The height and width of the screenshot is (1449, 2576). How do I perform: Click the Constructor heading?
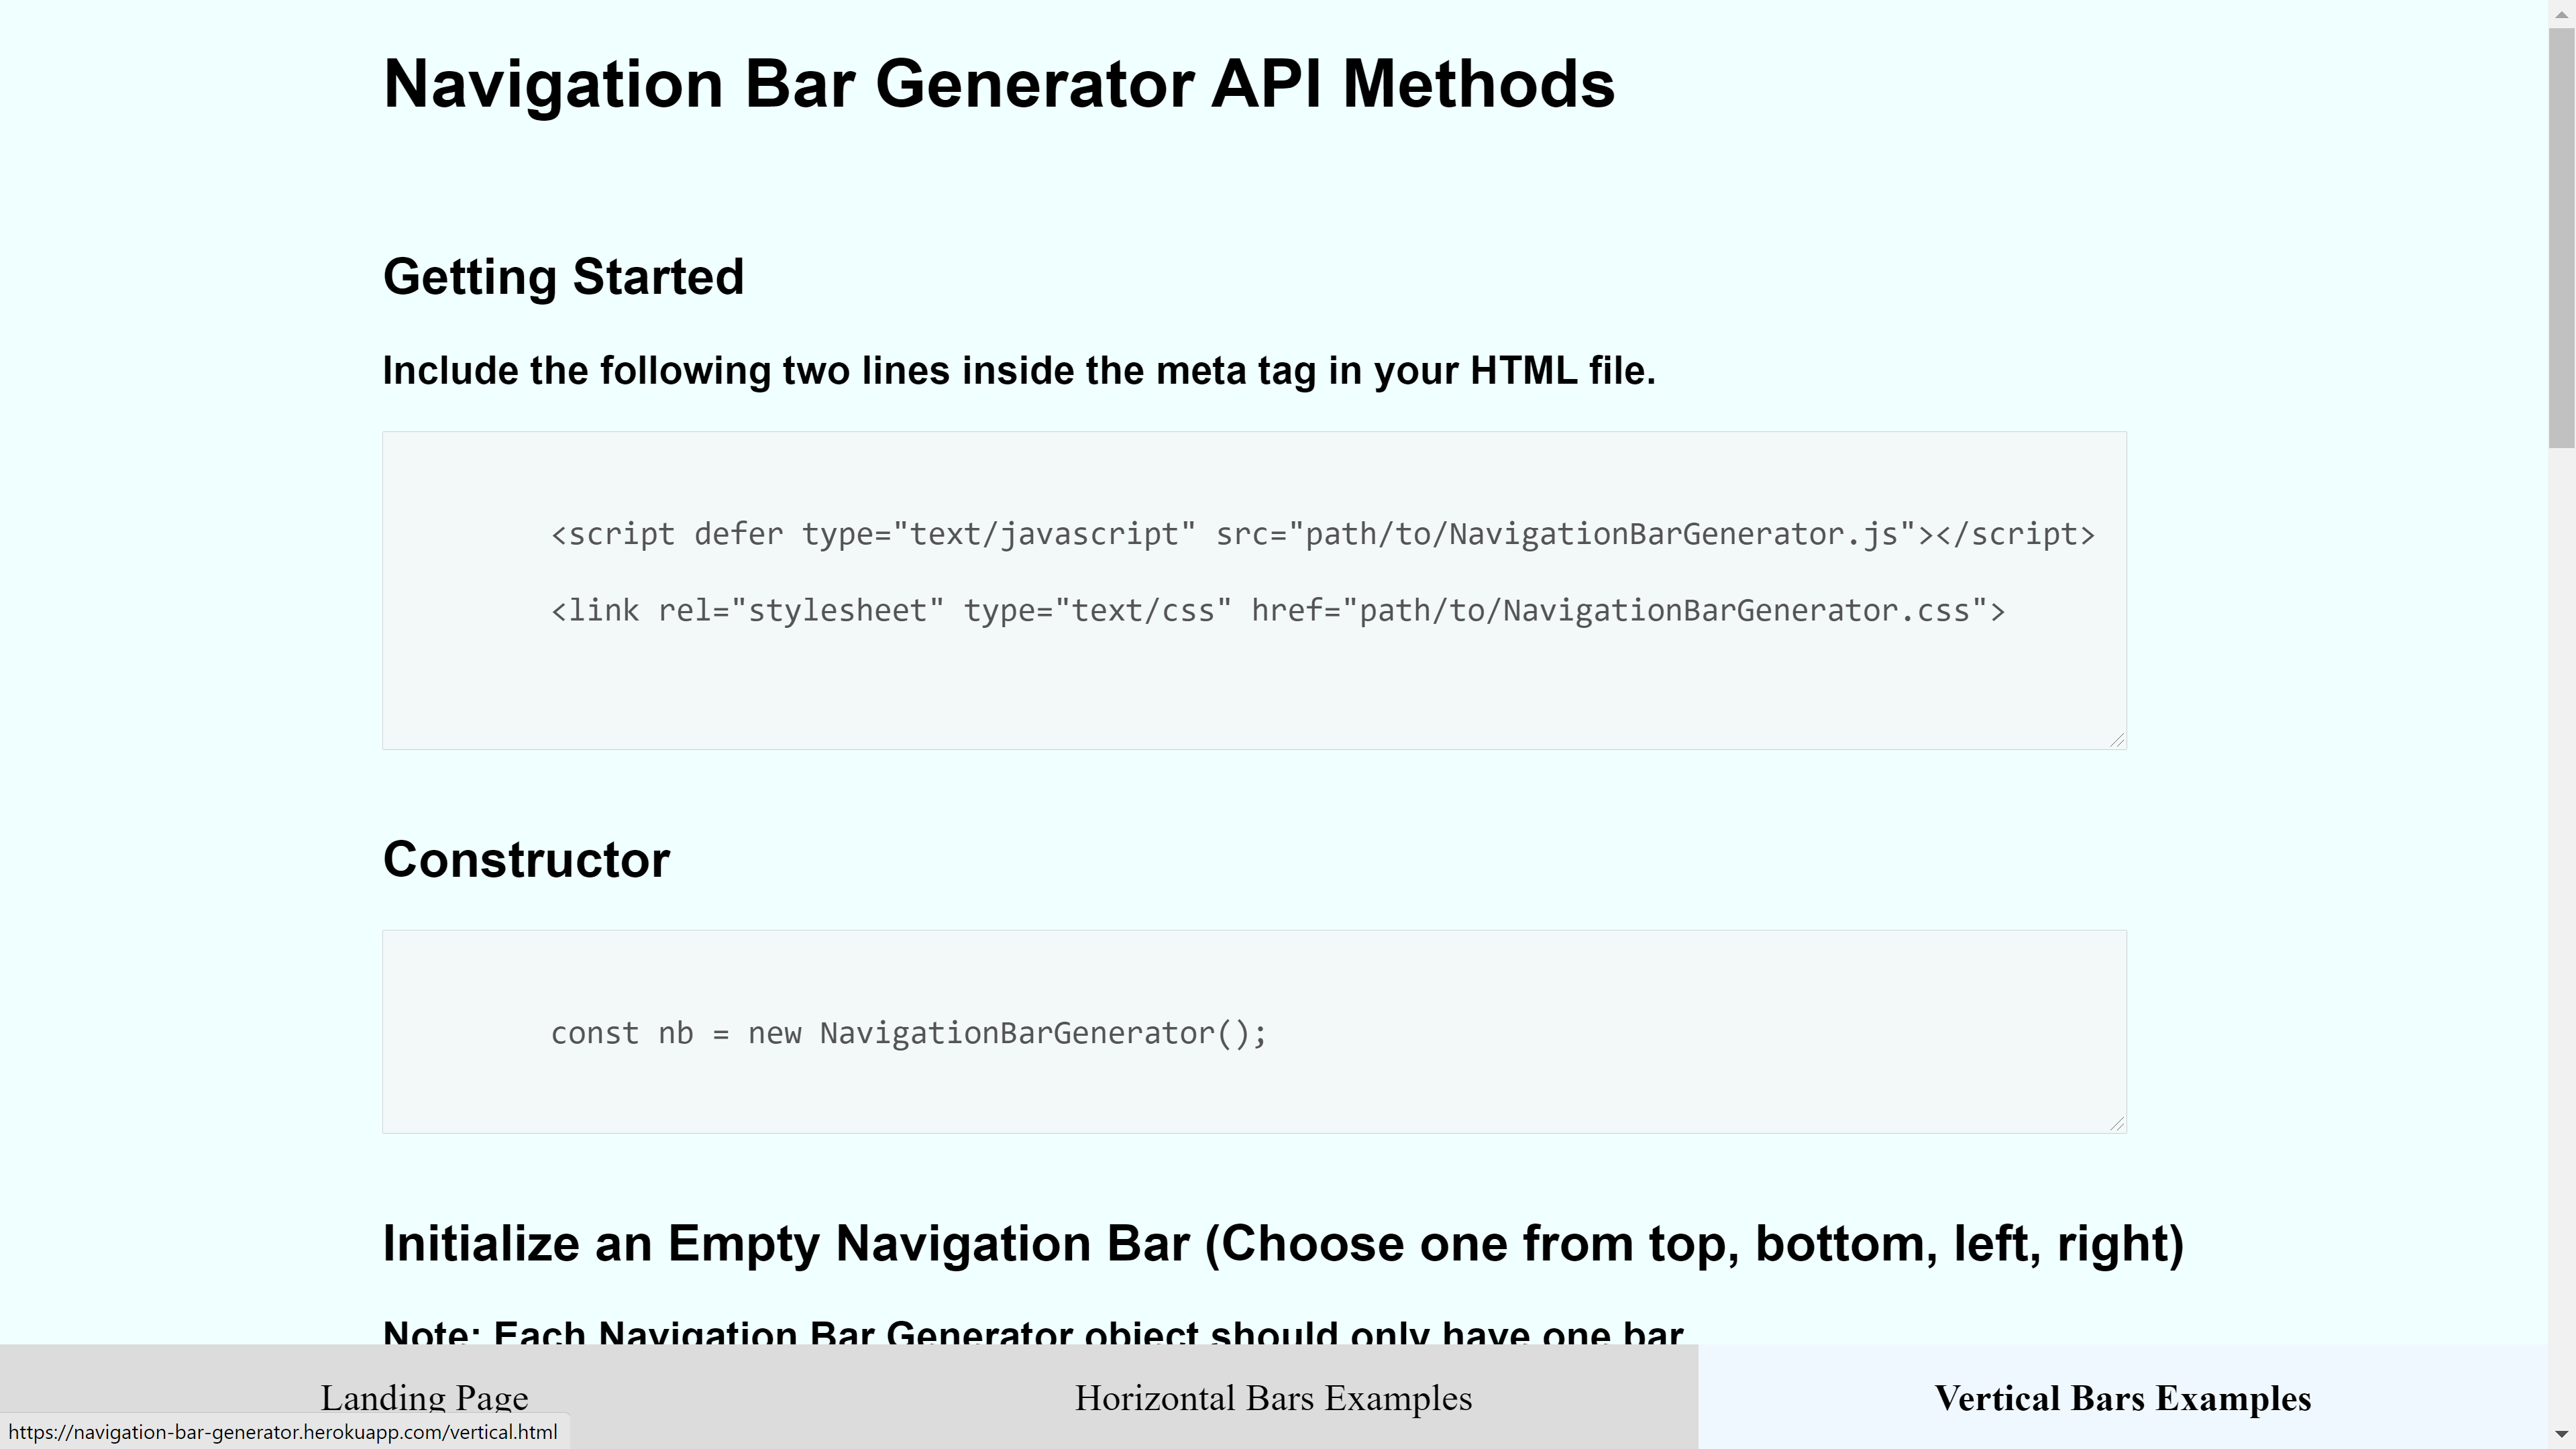526,860
